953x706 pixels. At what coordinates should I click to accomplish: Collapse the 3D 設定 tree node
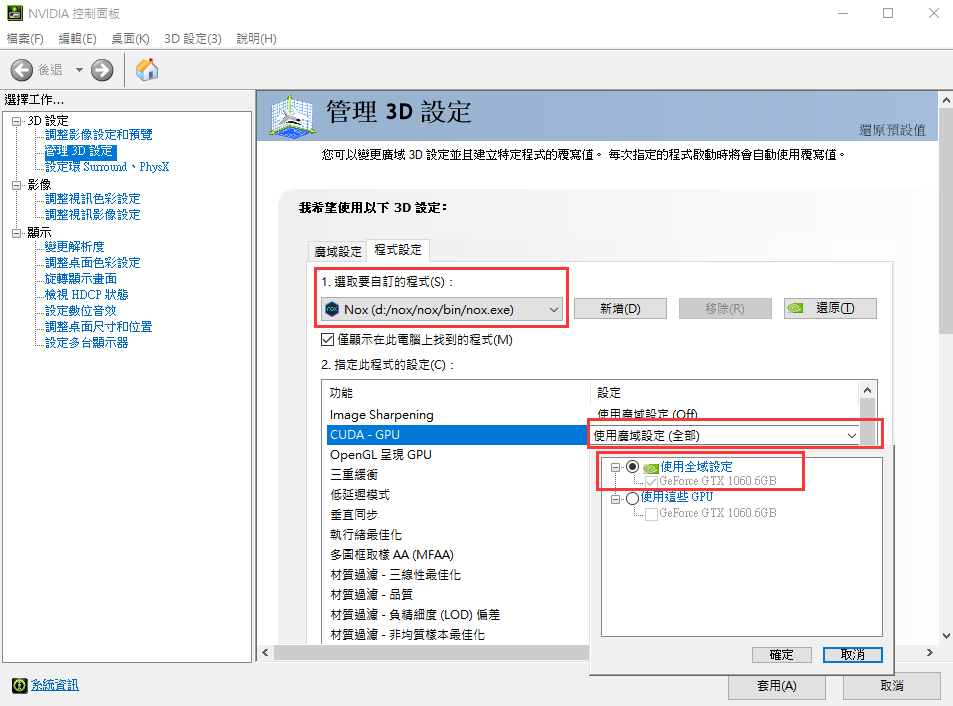[16, 121]
